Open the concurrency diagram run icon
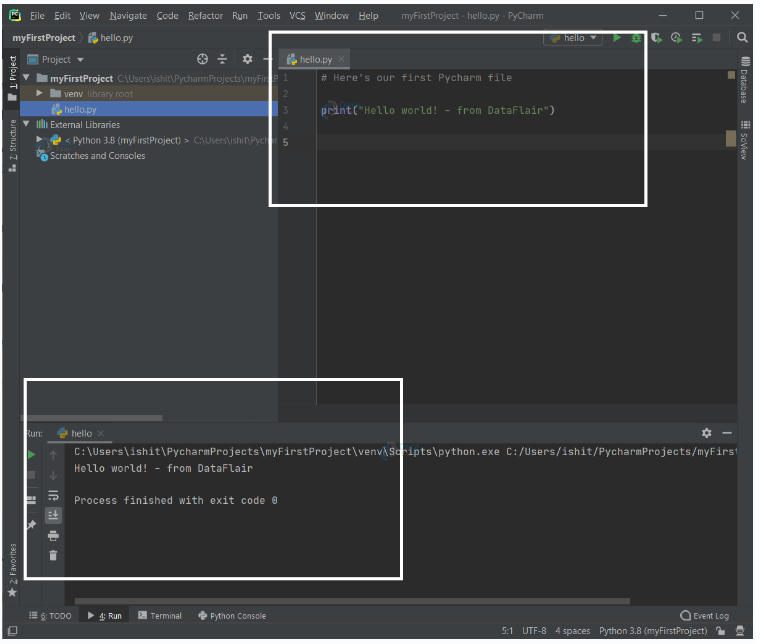769x644 pixels. 696,38
